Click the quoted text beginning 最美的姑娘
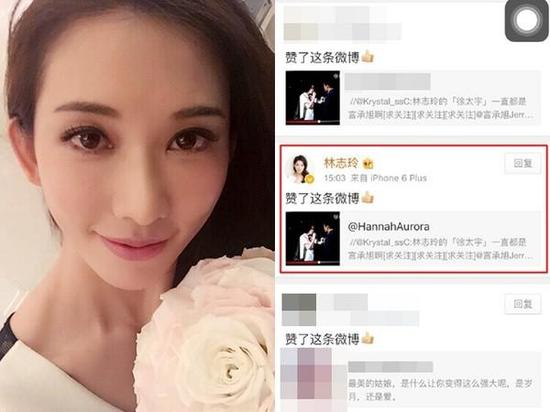550x412 pixels. [441, 390]
